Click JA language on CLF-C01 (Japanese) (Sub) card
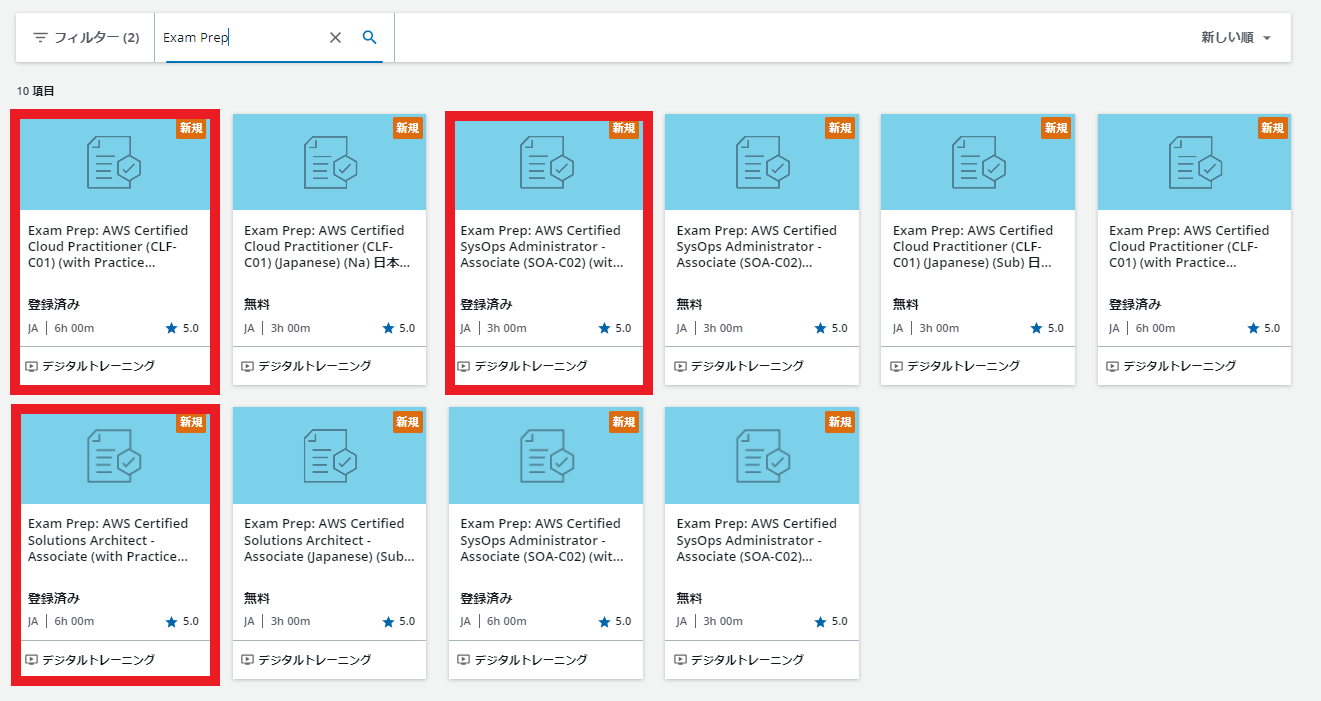The image size is (1321, 701). point(898,328)
